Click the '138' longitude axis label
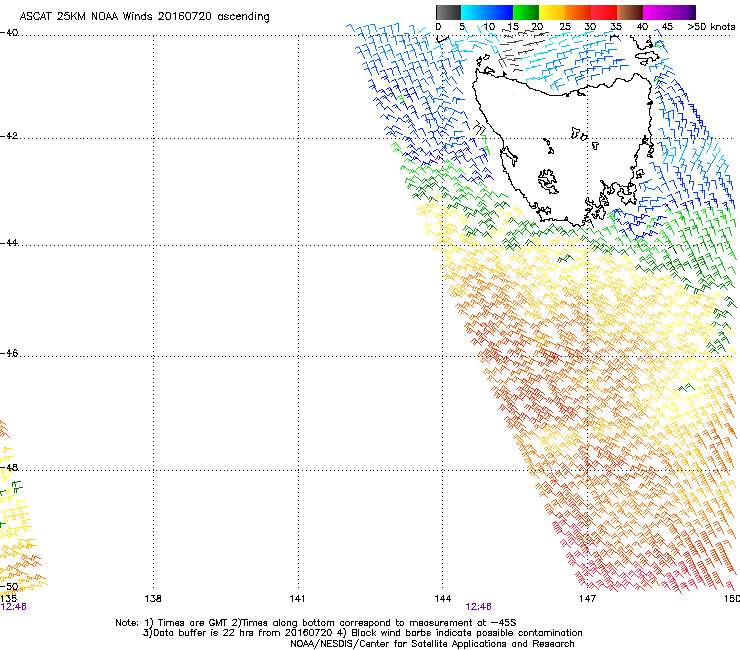This screenshot has width=740, height=650. point(153,599)
